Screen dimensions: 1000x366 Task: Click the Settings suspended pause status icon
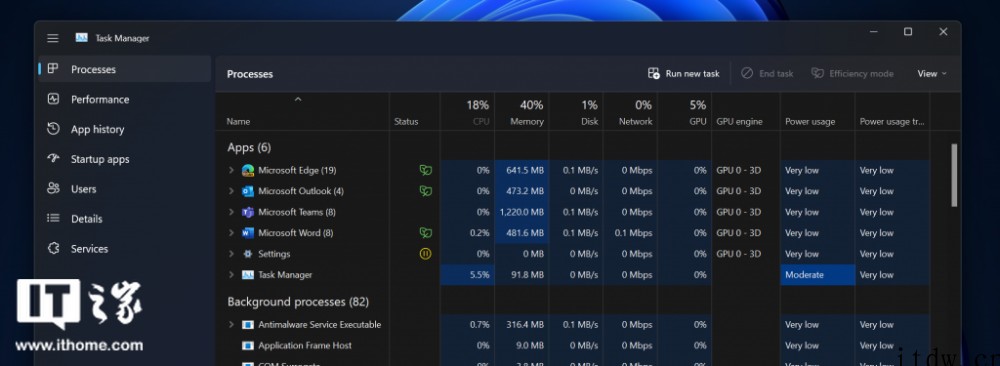tap(425, 254)
